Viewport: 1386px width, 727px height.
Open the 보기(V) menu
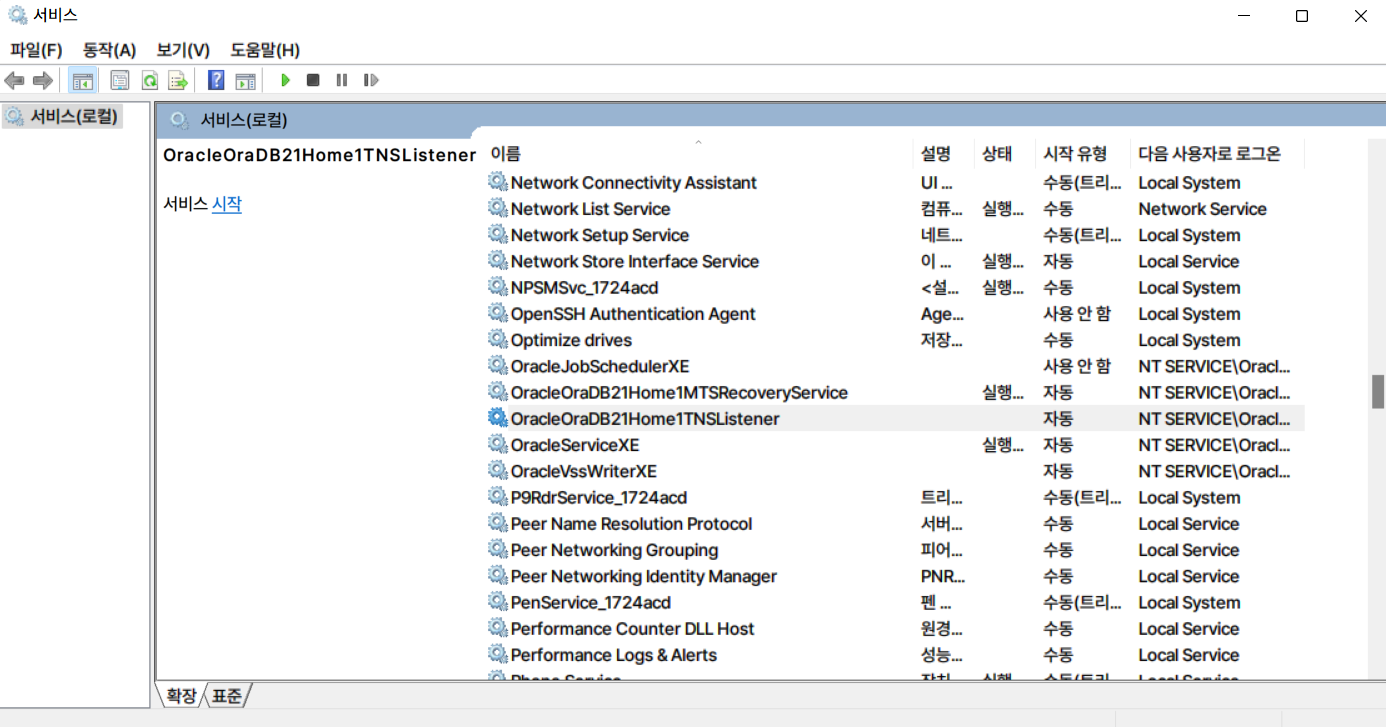coord(183,50)
